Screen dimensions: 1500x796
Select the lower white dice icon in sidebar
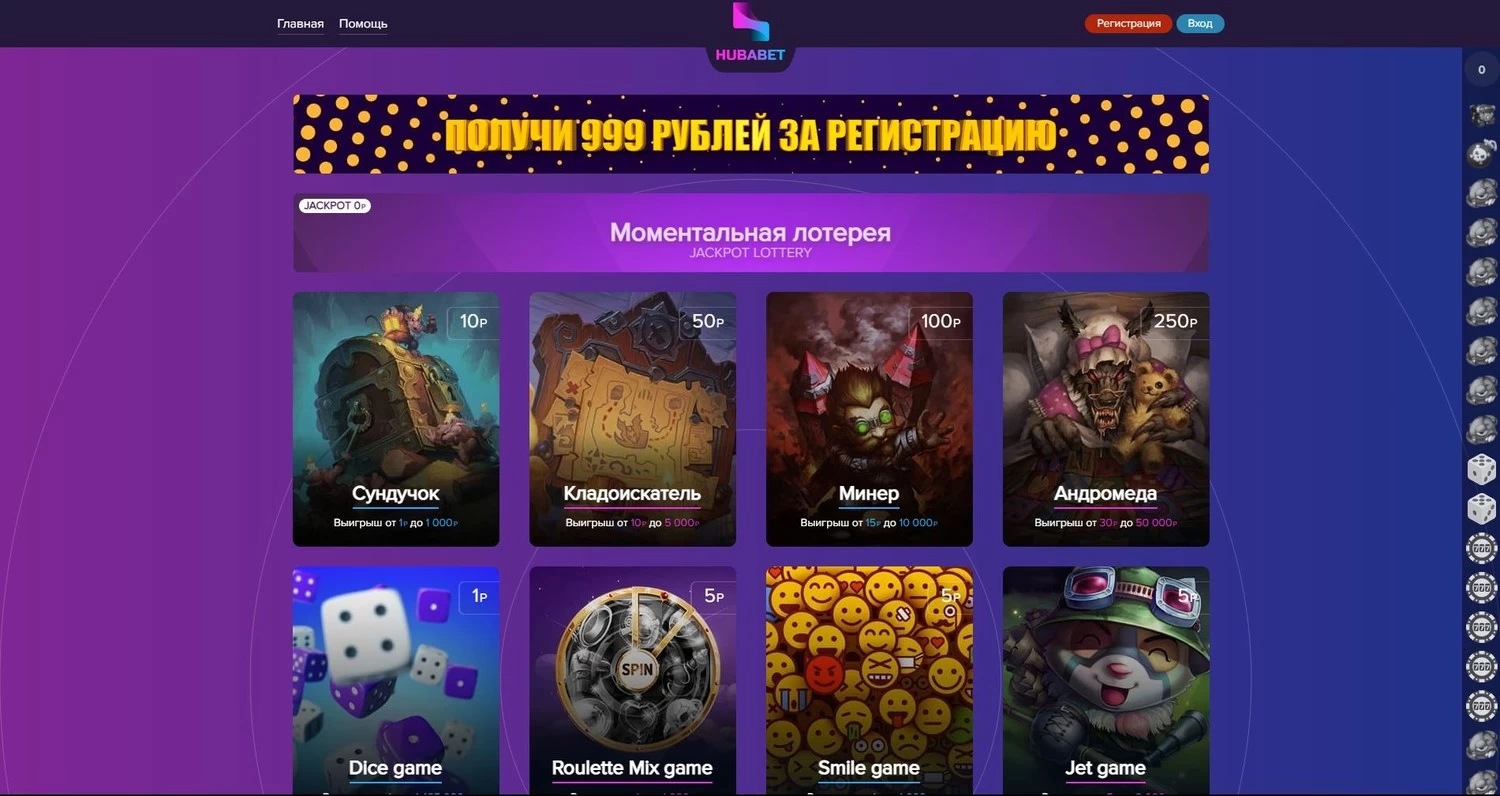(x=1481, y=509)
